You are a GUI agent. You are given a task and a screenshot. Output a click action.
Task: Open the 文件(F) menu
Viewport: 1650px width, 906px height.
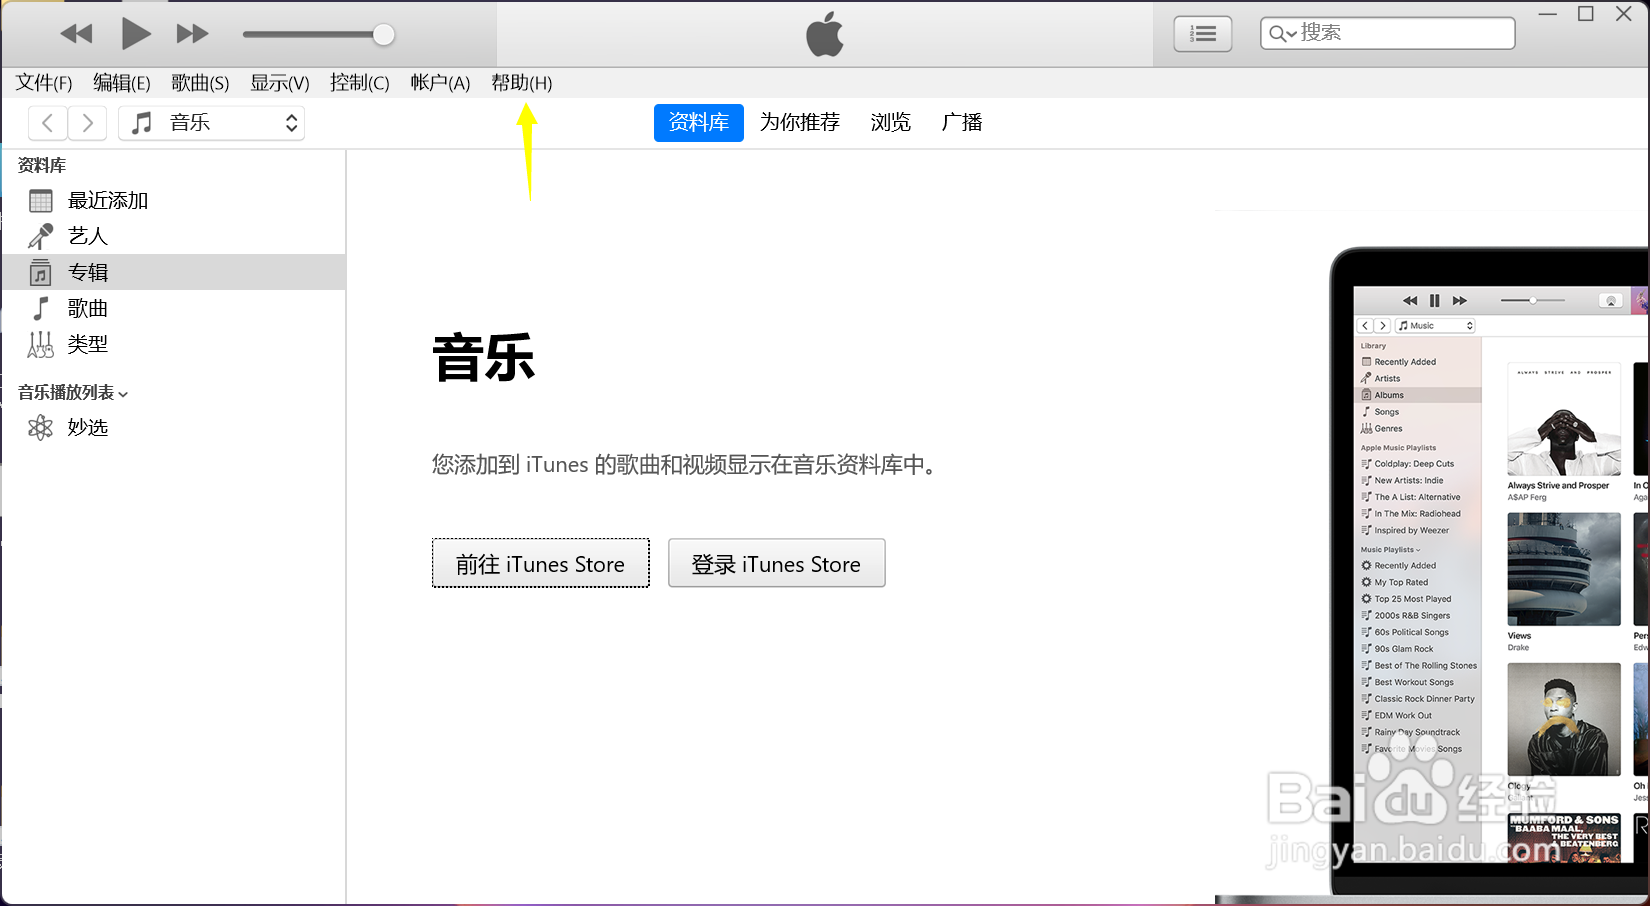point(44,83)
